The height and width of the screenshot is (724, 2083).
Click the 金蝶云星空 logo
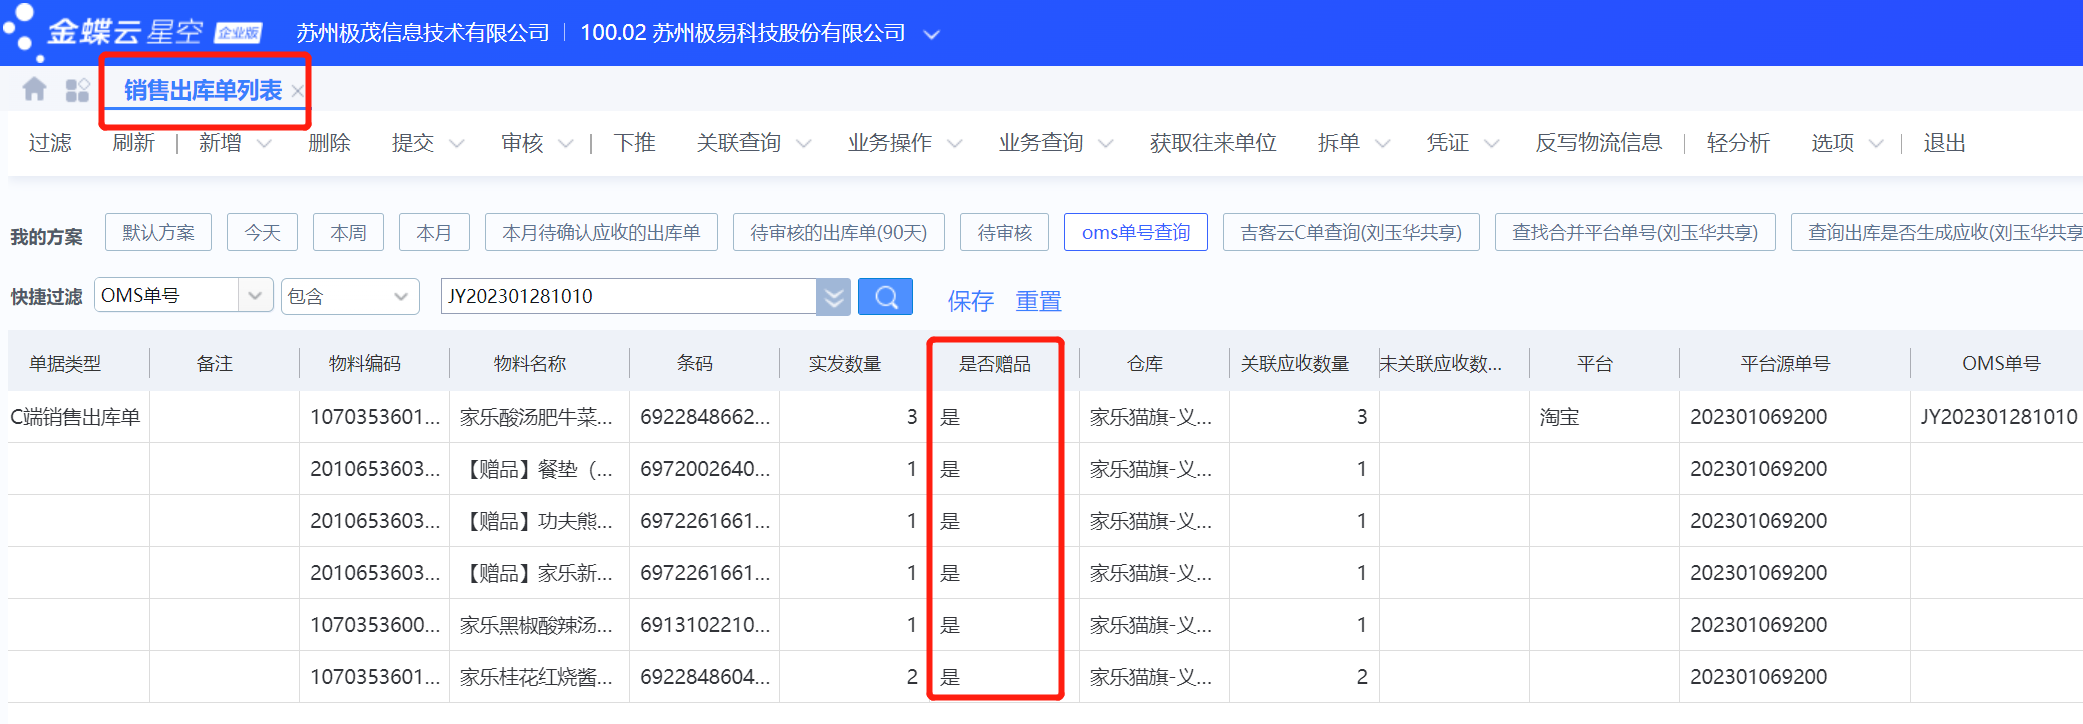click(132, 32)
